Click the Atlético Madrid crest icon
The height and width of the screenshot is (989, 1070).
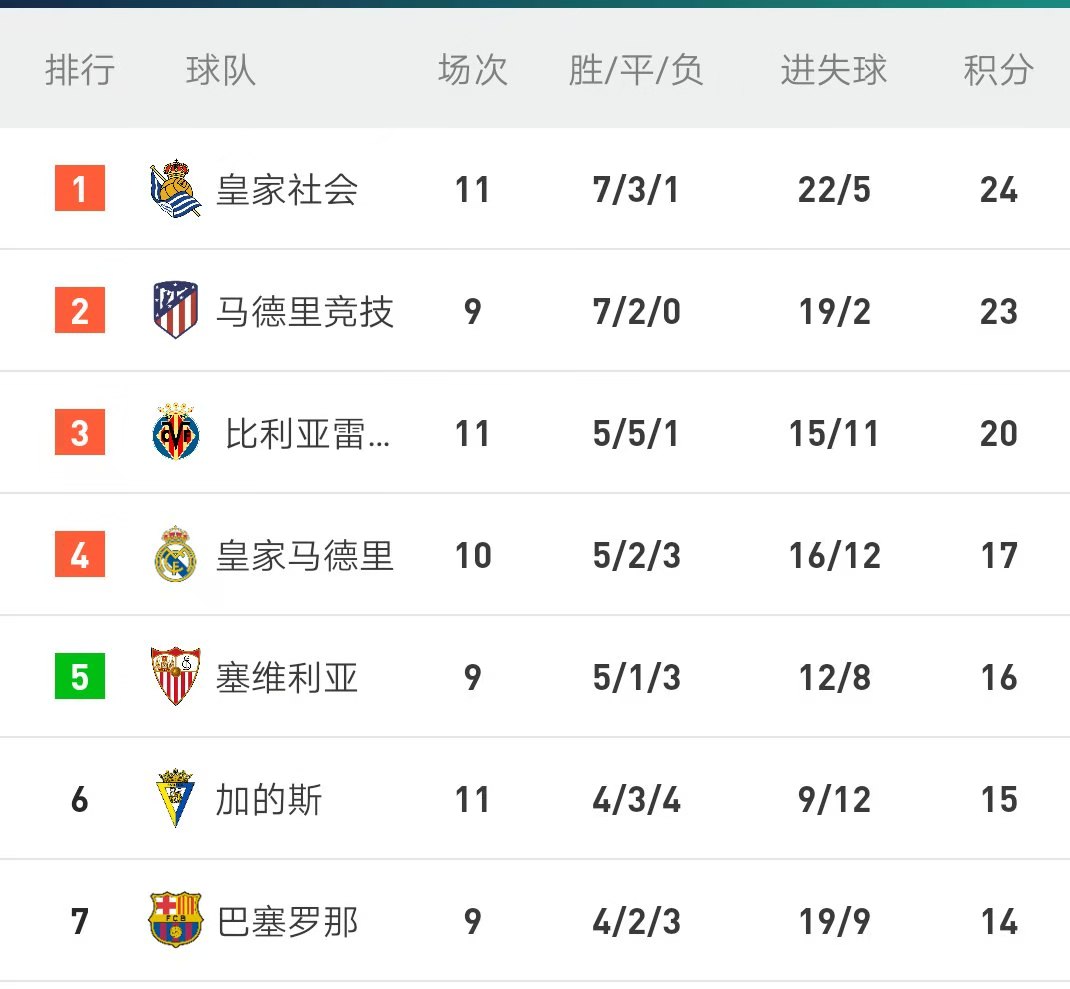tap(175, 310)
